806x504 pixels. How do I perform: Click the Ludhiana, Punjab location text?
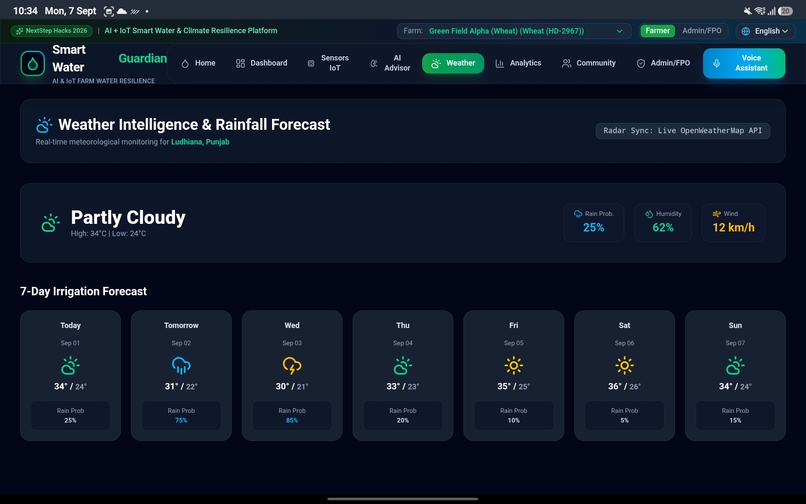click(x=200, y=142)
